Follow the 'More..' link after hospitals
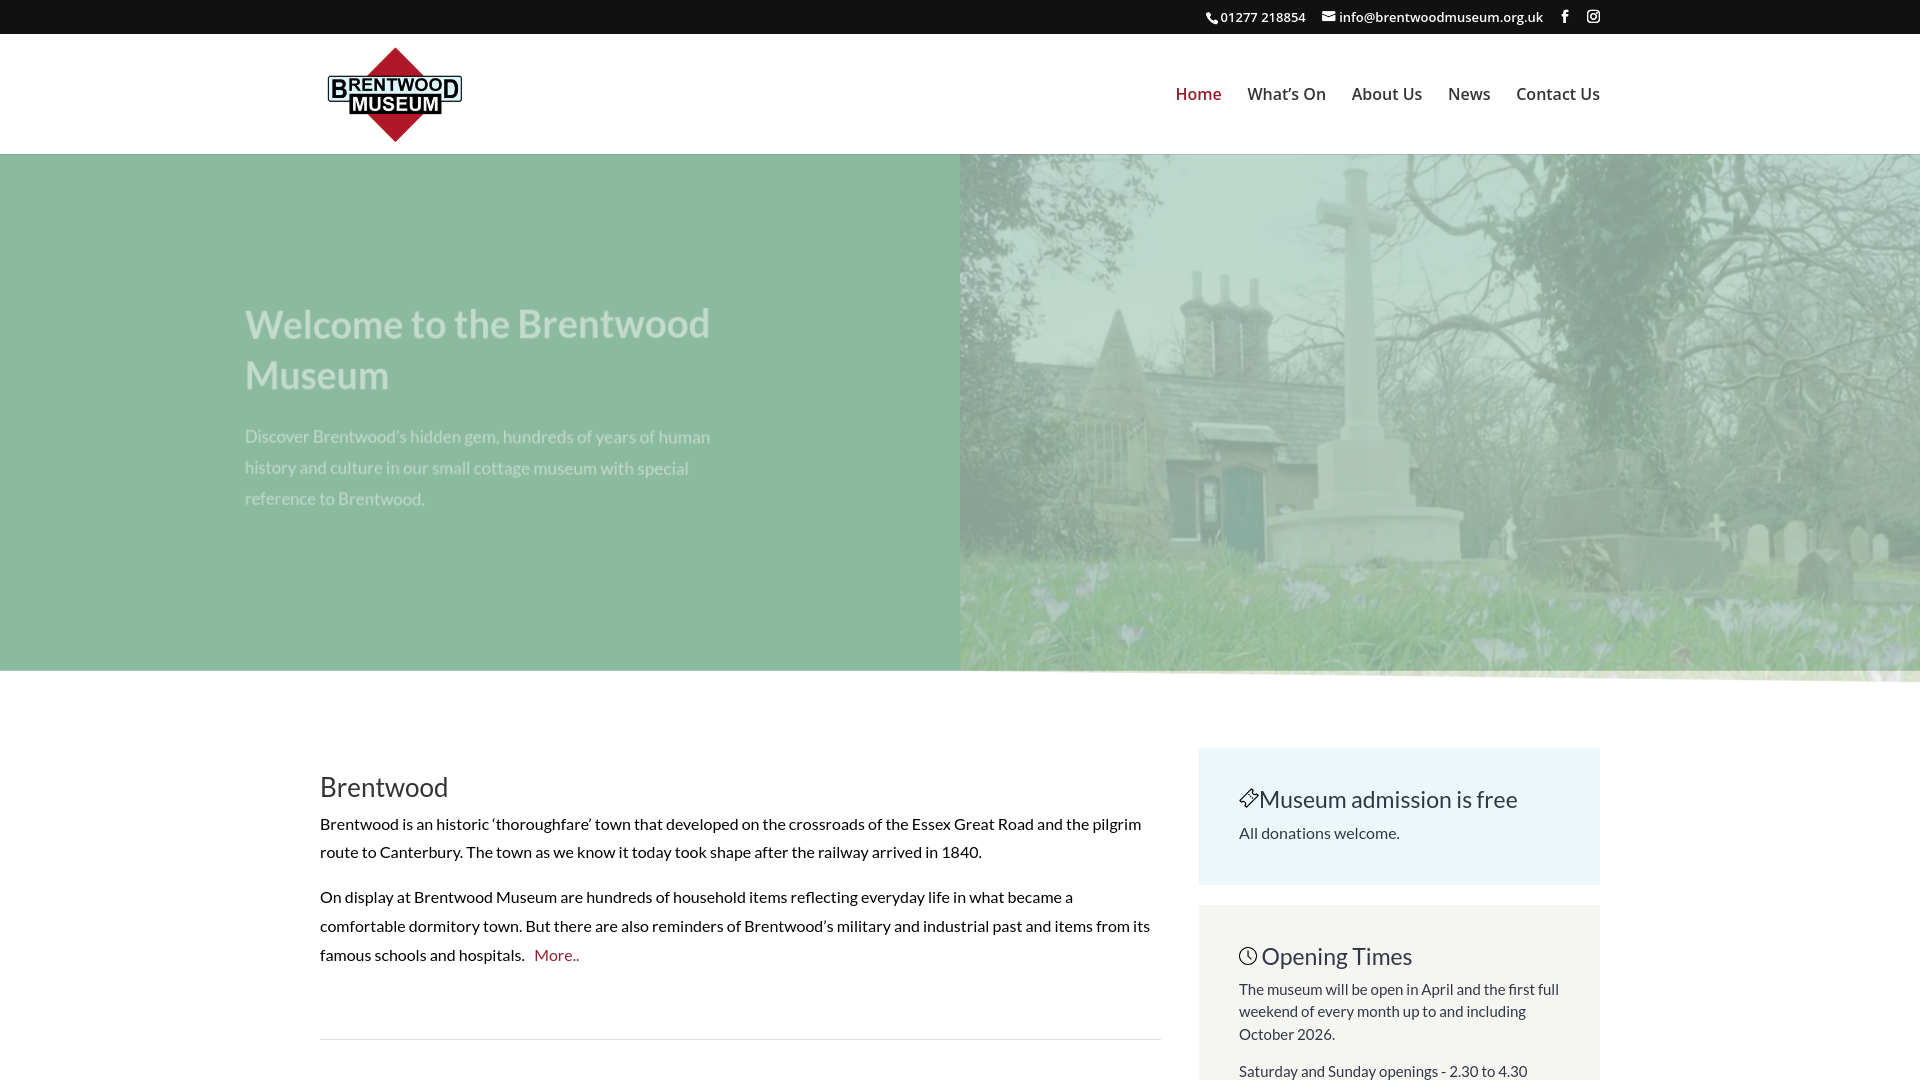This screenshot has width=1920, height=1080. pos(556,955)
